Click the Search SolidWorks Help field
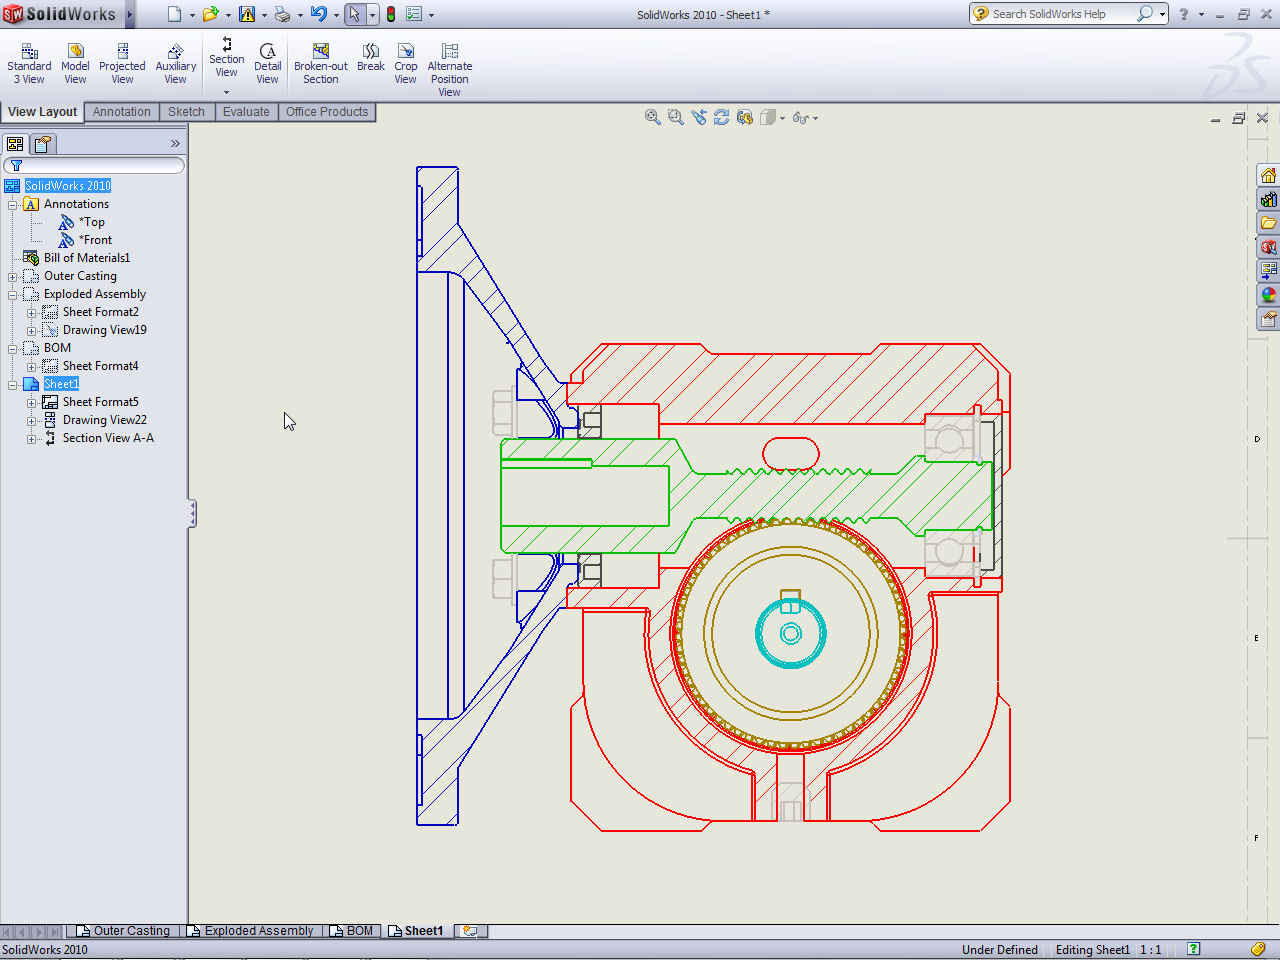 click(1060, 14)
